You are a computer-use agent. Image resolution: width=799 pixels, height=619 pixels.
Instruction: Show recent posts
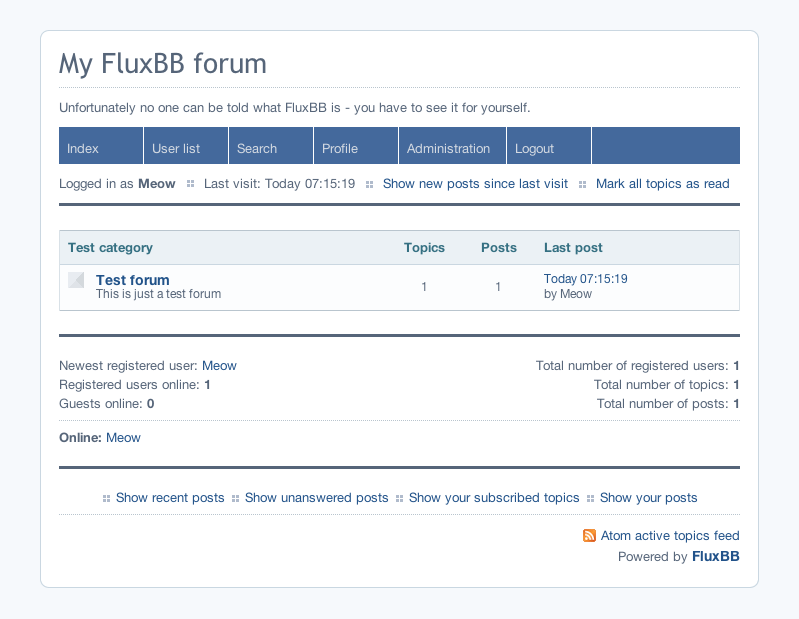170,498
